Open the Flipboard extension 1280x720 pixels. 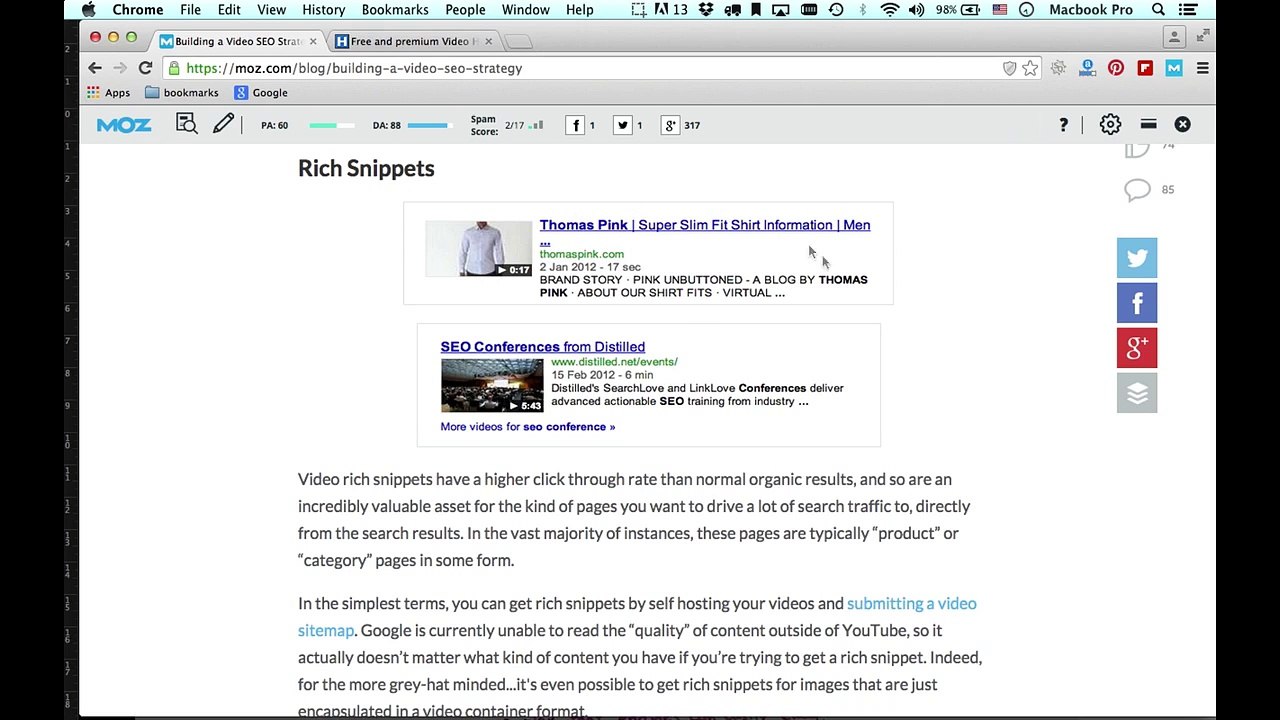(x=1145, y=68)
